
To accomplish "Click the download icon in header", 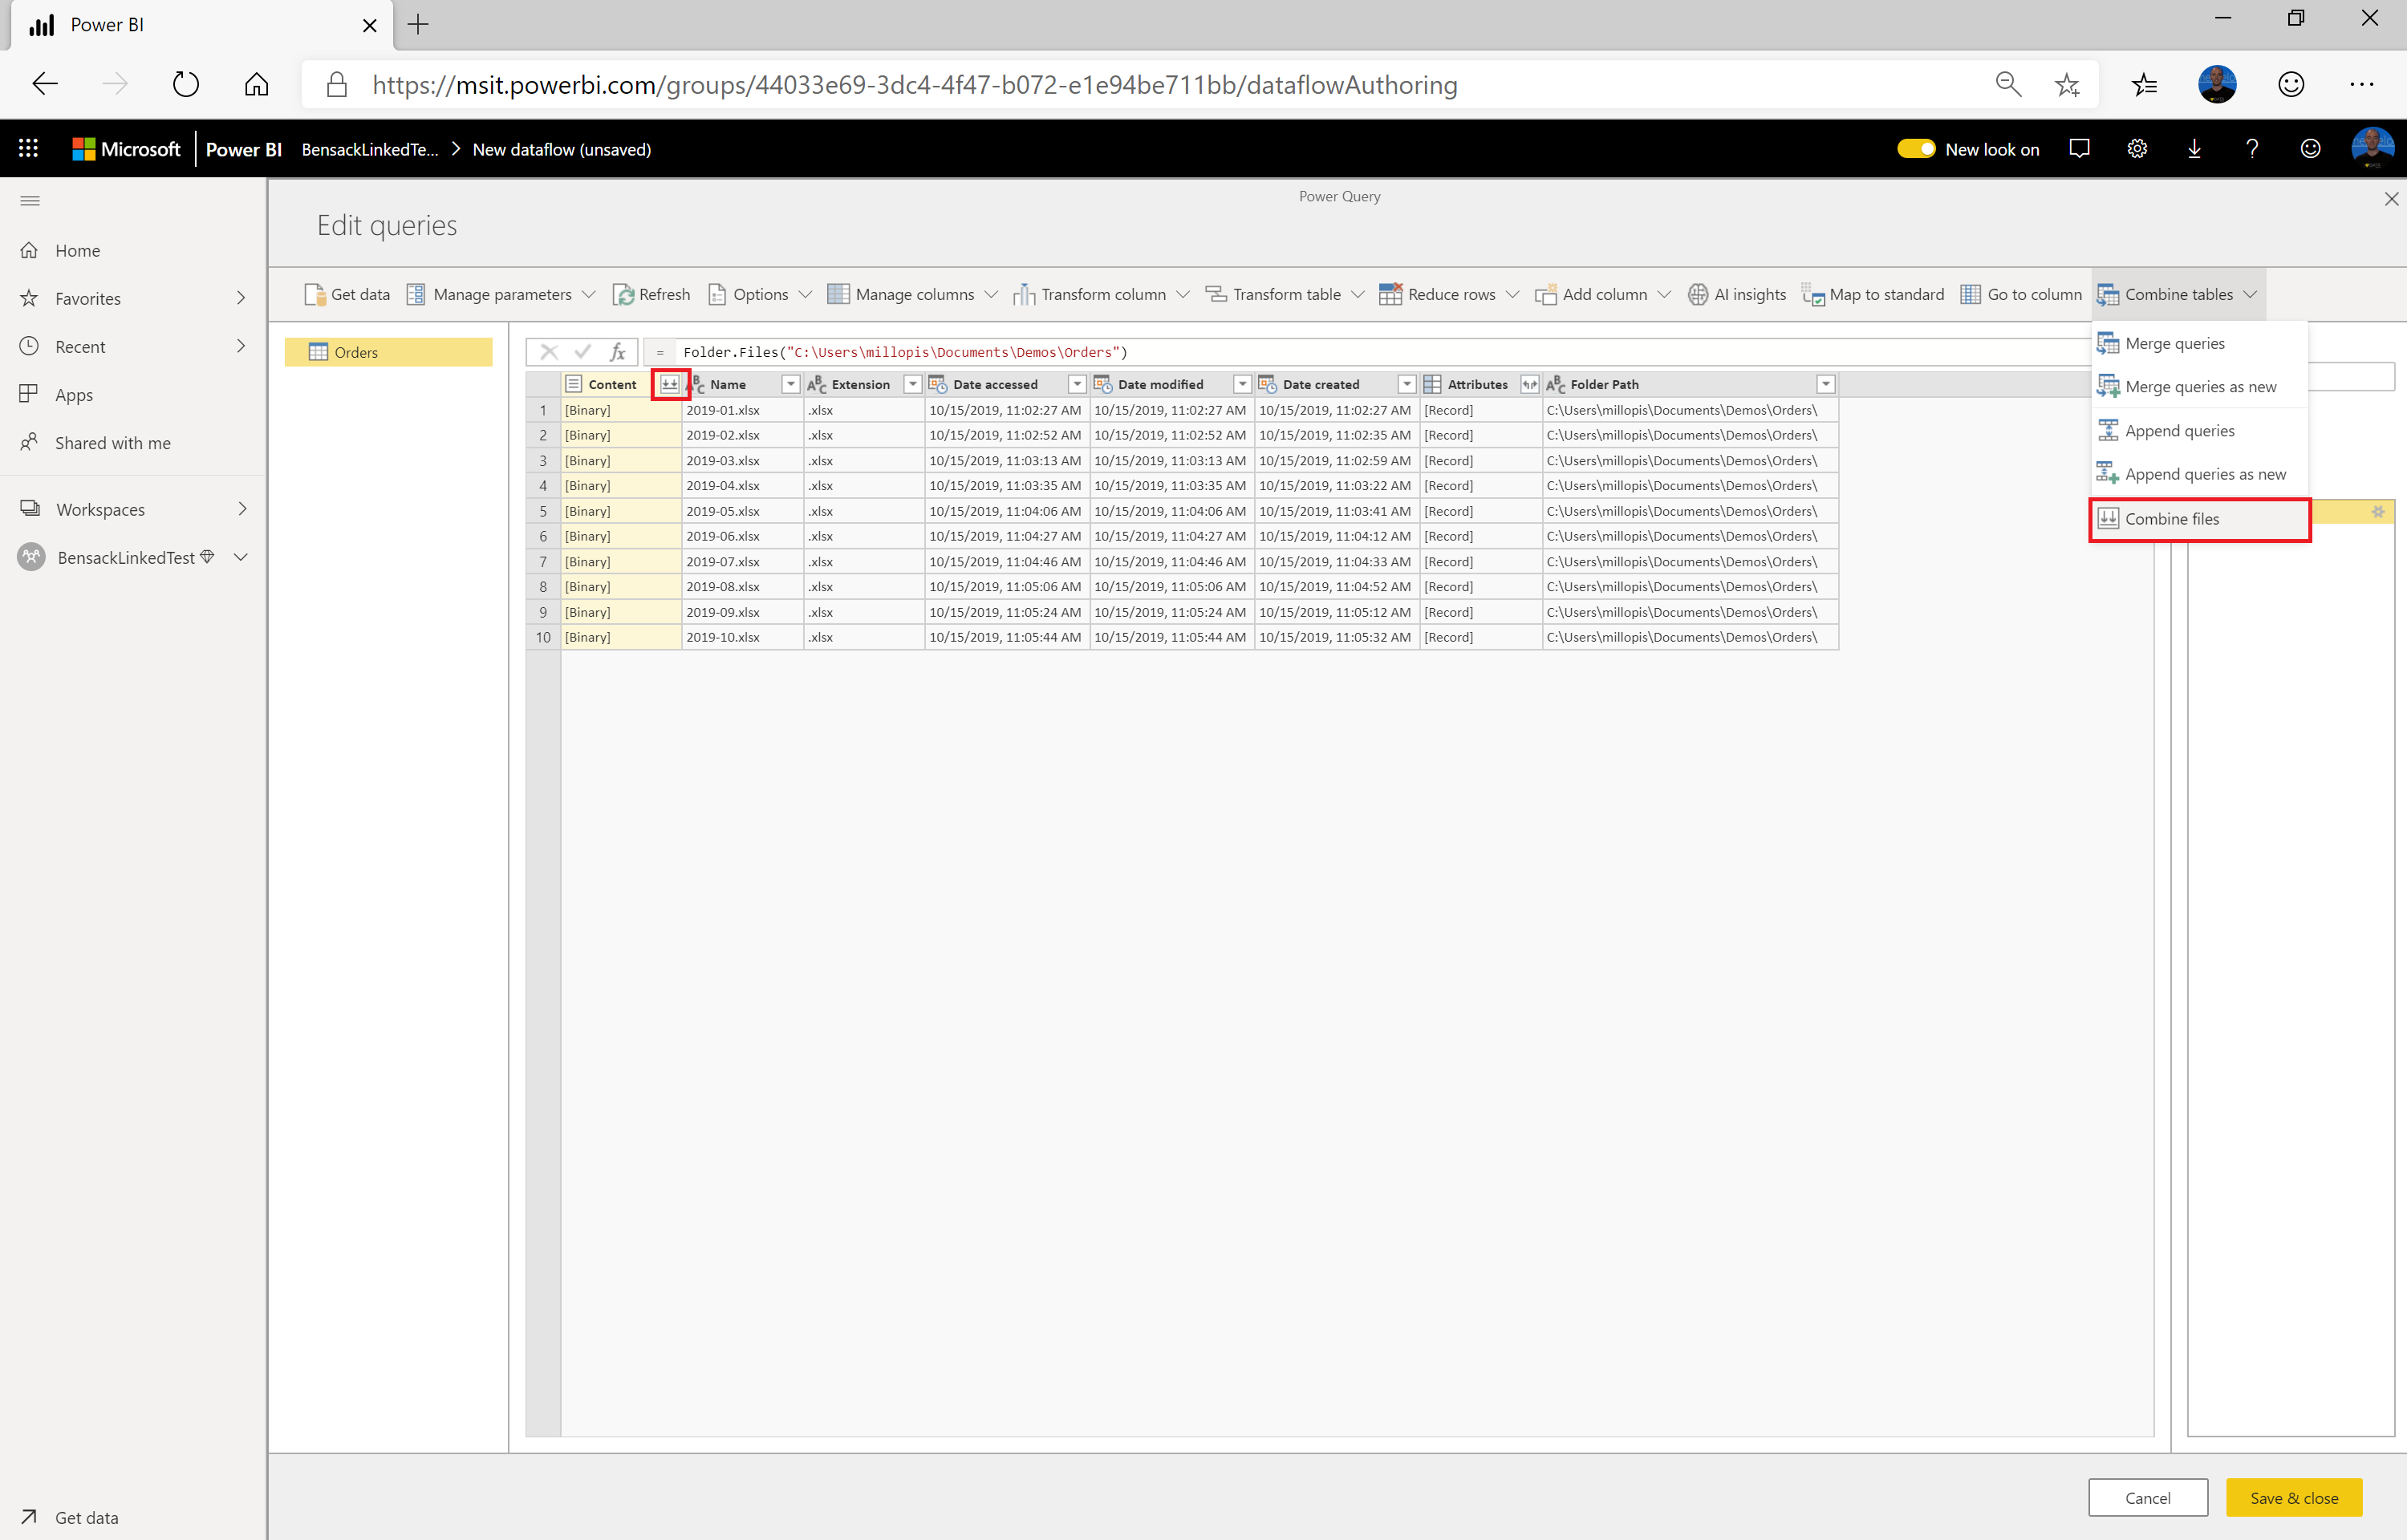I will [2195, 149].
